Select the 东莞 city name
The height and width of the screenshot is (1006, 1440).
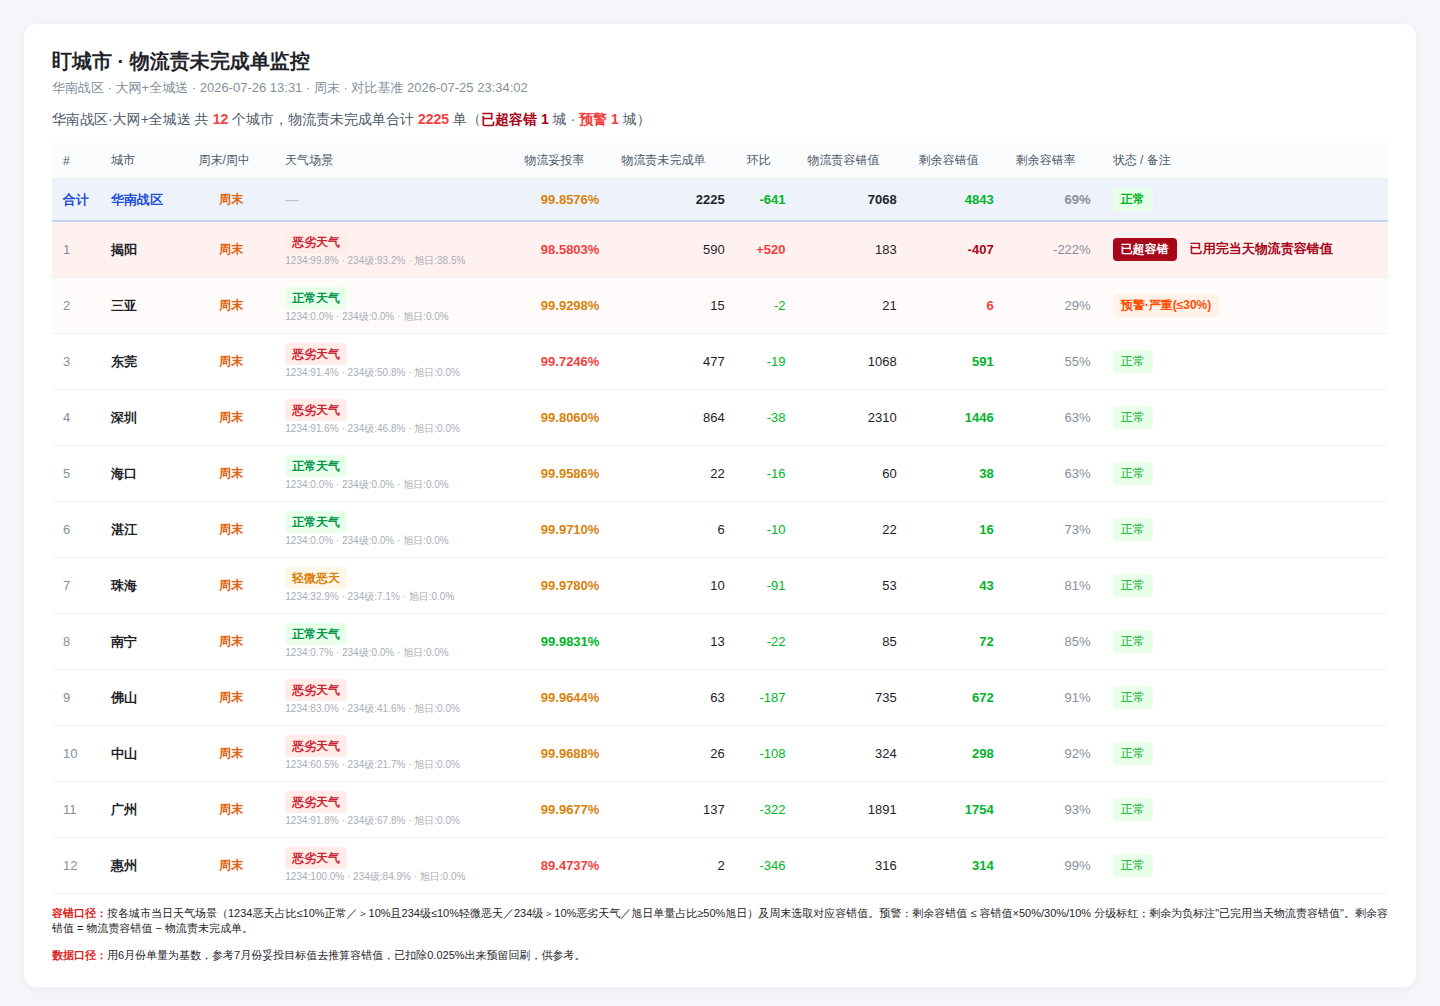point(124,362)
